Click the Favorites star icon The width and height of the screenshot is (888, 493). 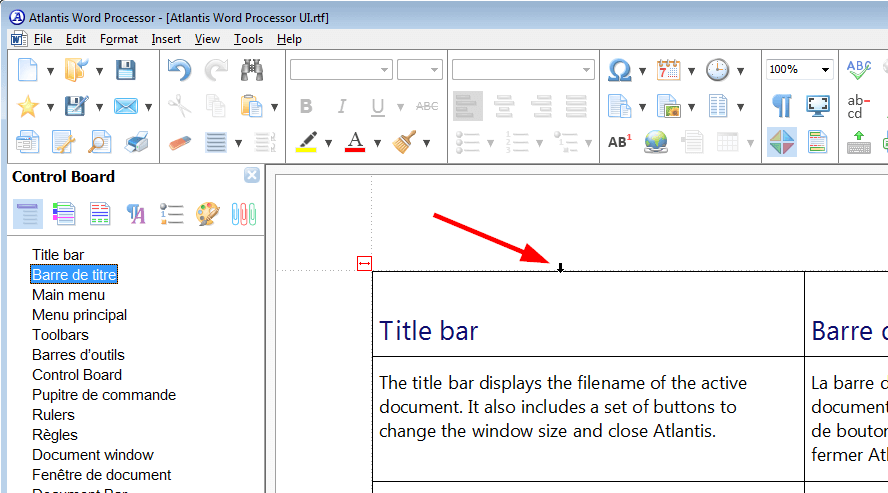coord(27,106)
